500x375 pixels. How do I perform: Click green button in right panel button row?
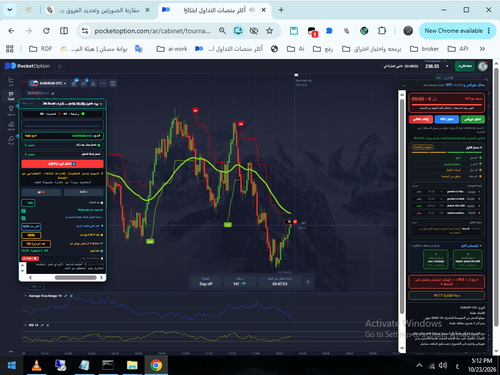(x=472, y=119)
